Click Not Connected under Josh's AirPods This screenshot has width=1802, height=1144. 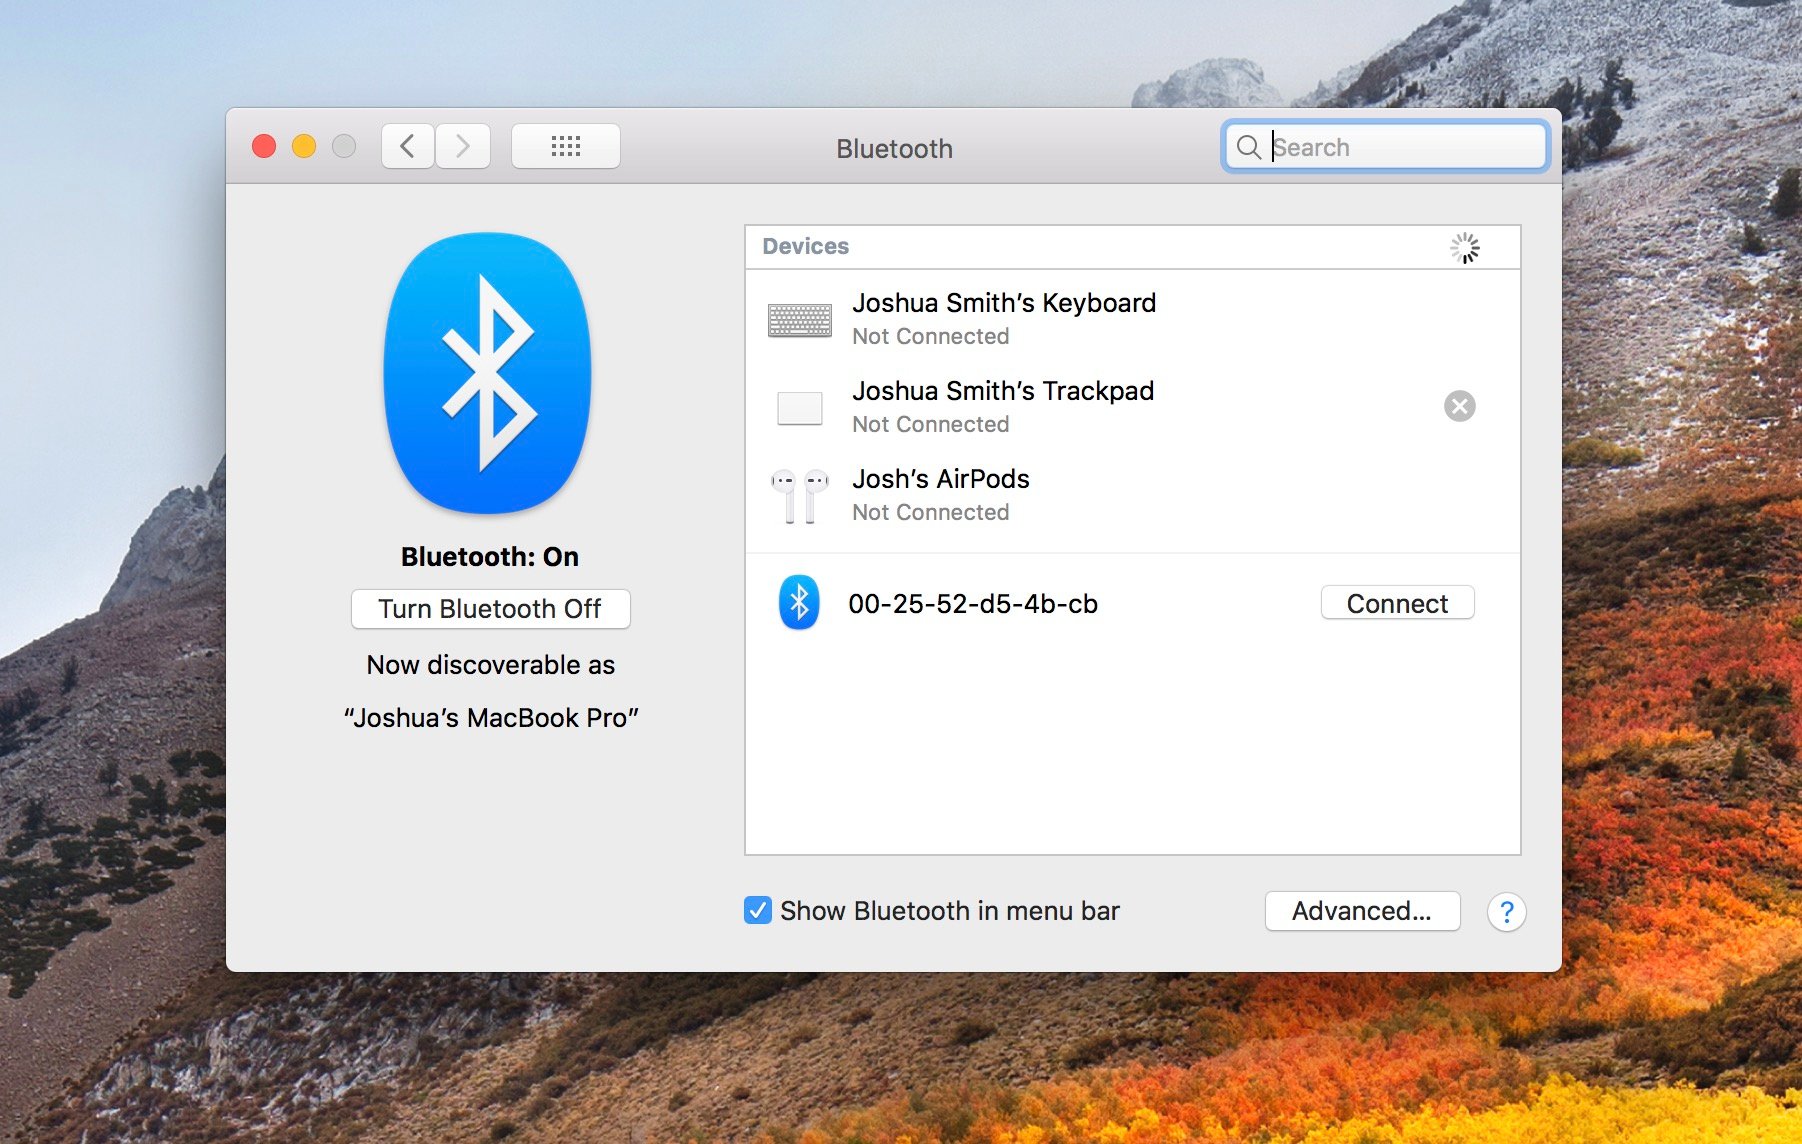click(x=931, y=512)
